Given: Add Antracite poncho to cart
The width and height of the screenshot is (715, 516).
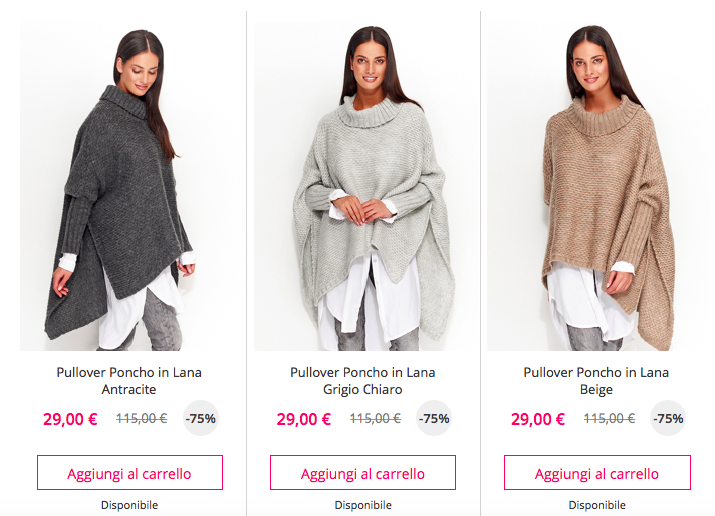Looking at the screenshot, I should [130, 473].
